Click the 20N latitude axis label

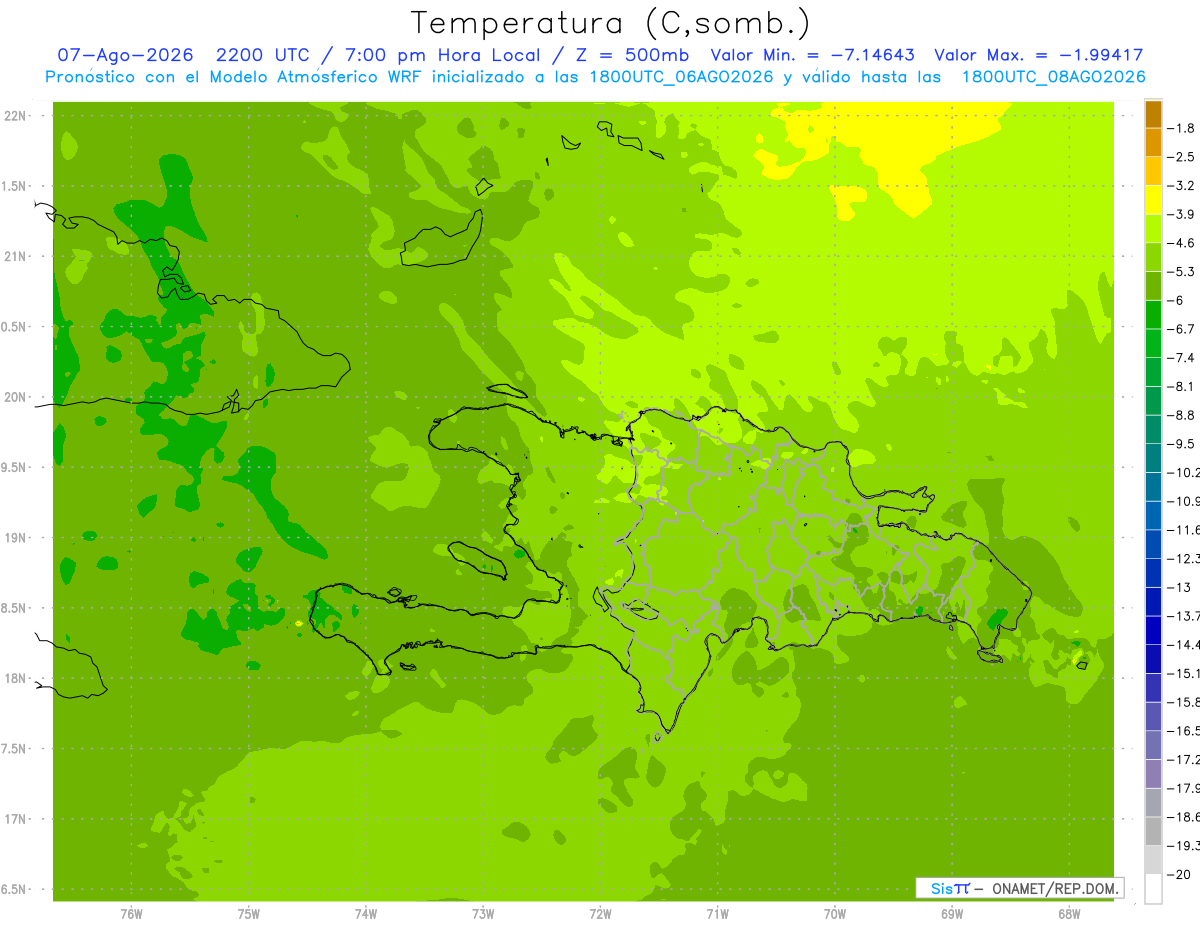pos(15,397)
